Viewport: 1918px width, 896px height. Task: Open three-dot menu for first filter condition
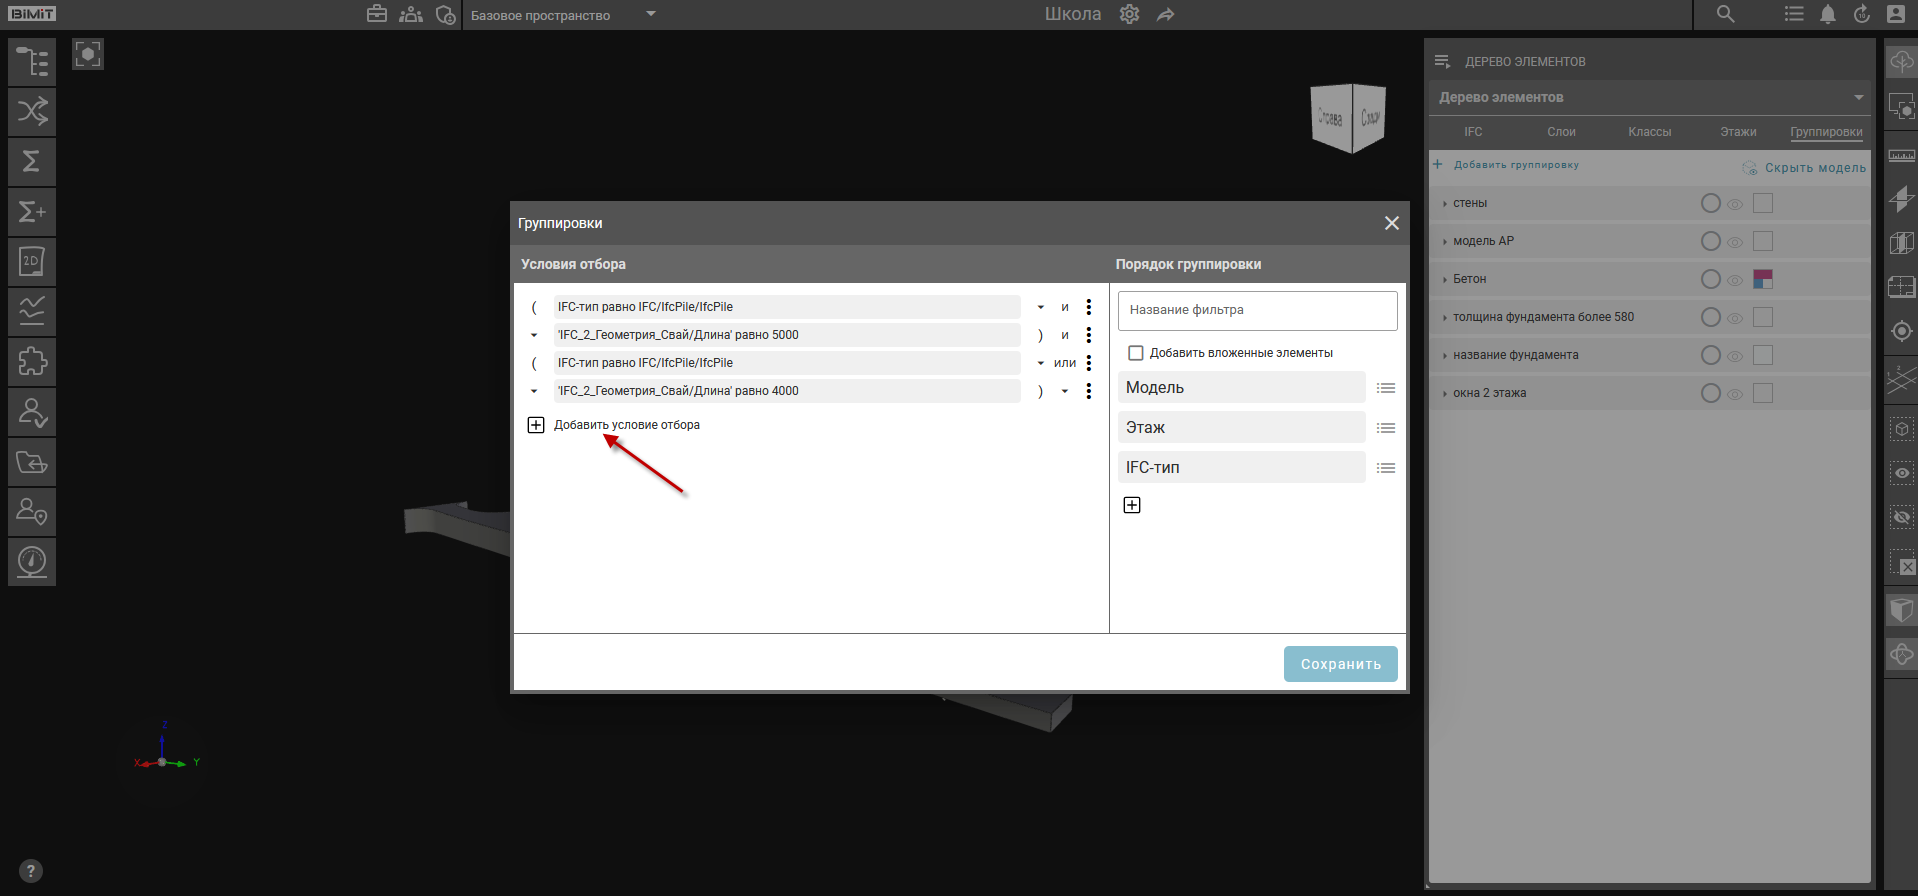1089,307
